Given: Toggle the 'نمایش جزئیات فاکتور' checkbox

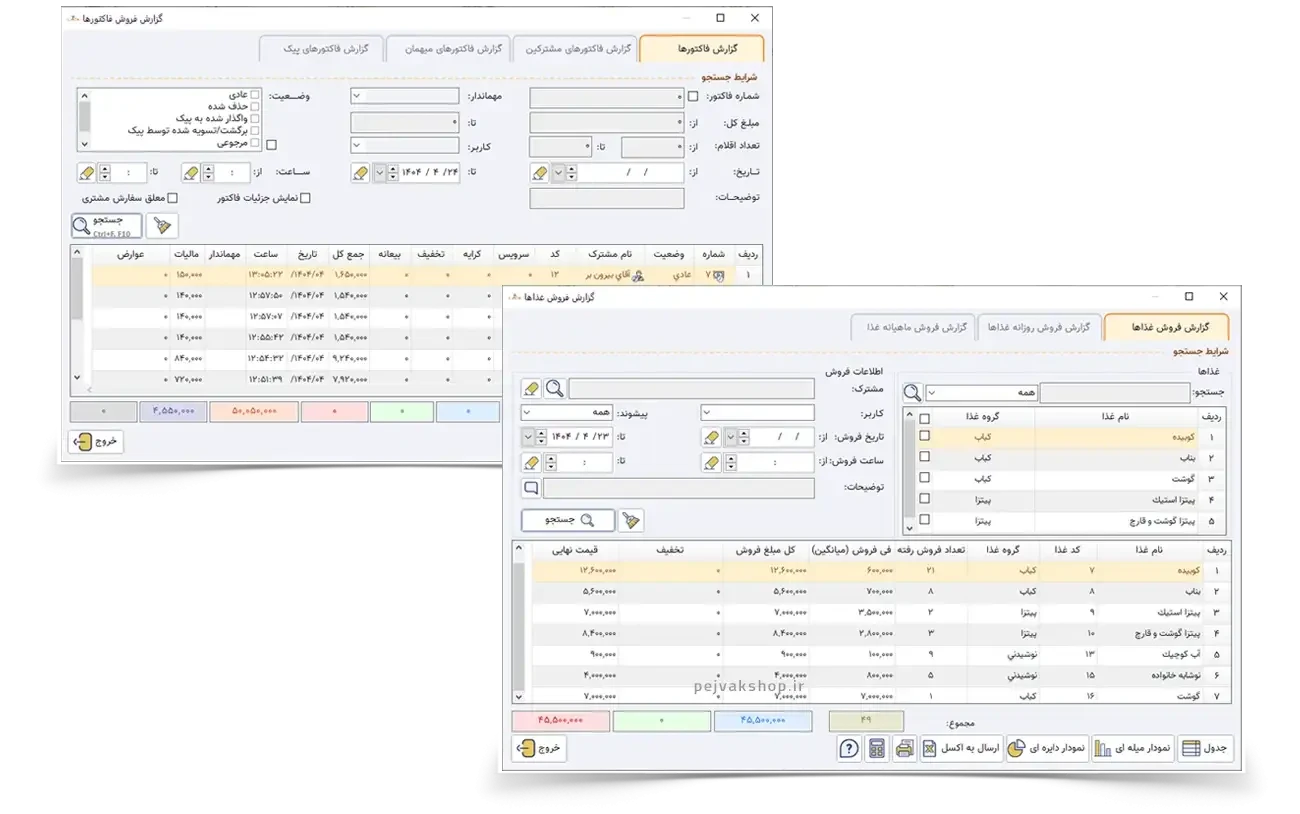Looking at the screenshot, I should pyautogui.click(x=306, y=198).
